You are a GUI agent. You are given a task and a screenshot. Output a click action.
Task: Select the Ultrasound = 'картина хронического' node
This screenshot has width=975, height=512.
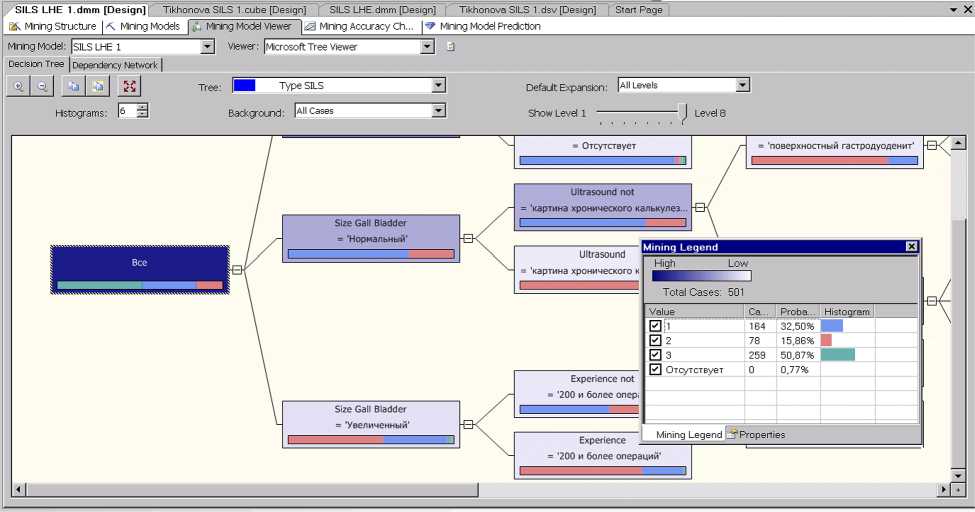[578, 269]
